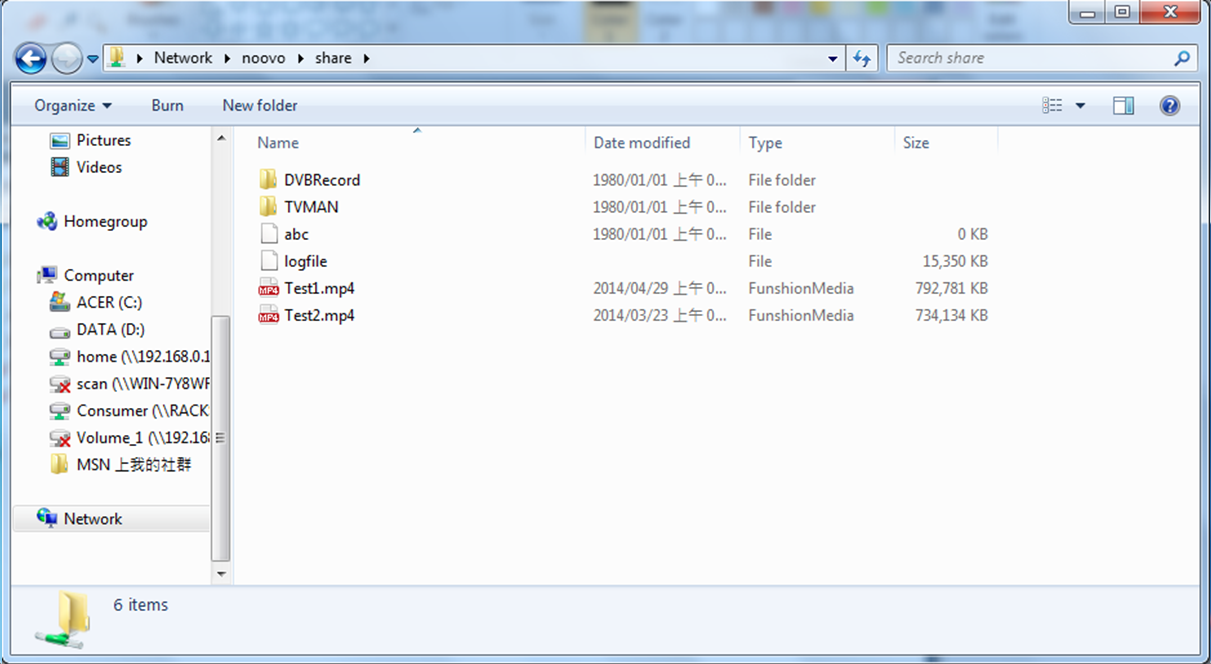Viewport: 1211px width, 664px height.
Task: Open the change view options arrow
Action: (x=1080, y=106)
